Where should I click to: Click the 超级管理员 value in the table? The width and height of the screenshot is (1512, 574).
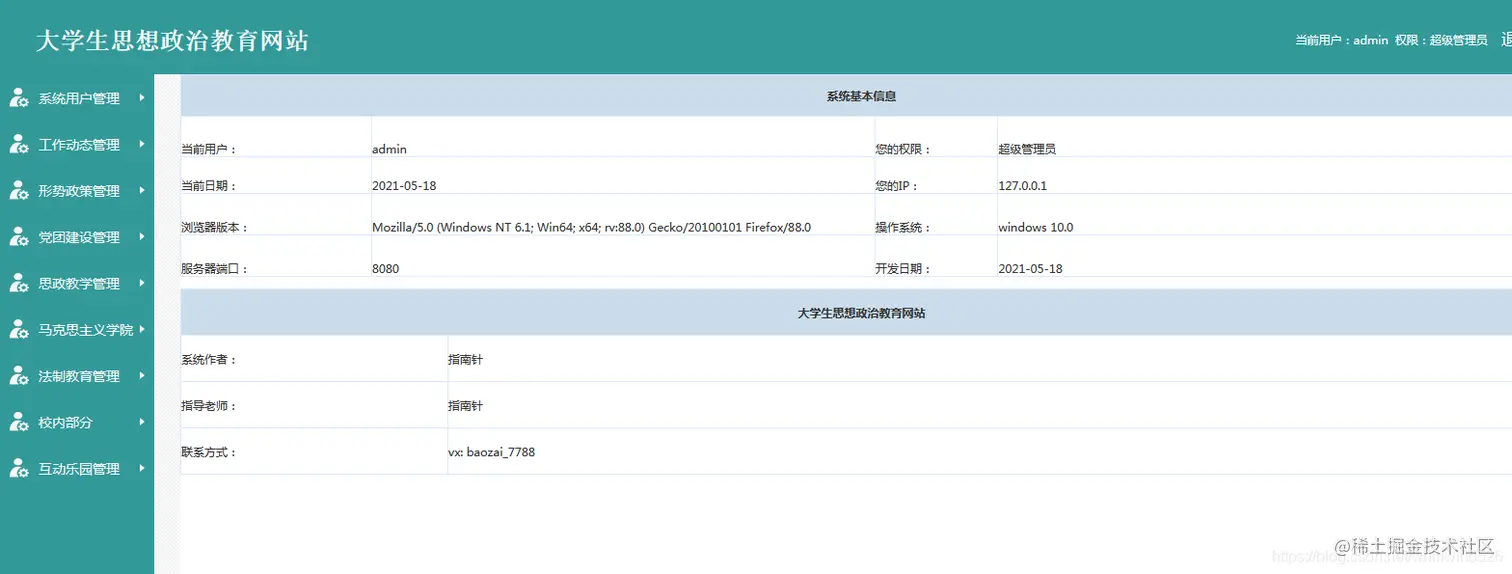(x=1027, y=149)
